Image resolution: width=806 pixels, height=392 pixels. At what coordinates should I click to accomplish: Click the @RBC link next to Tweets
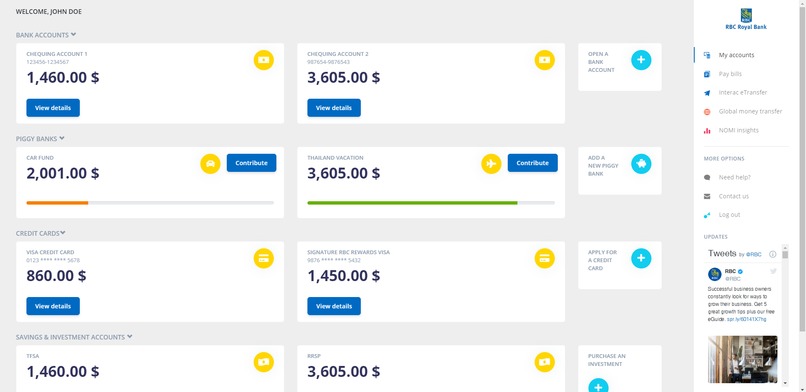[754, 254]
